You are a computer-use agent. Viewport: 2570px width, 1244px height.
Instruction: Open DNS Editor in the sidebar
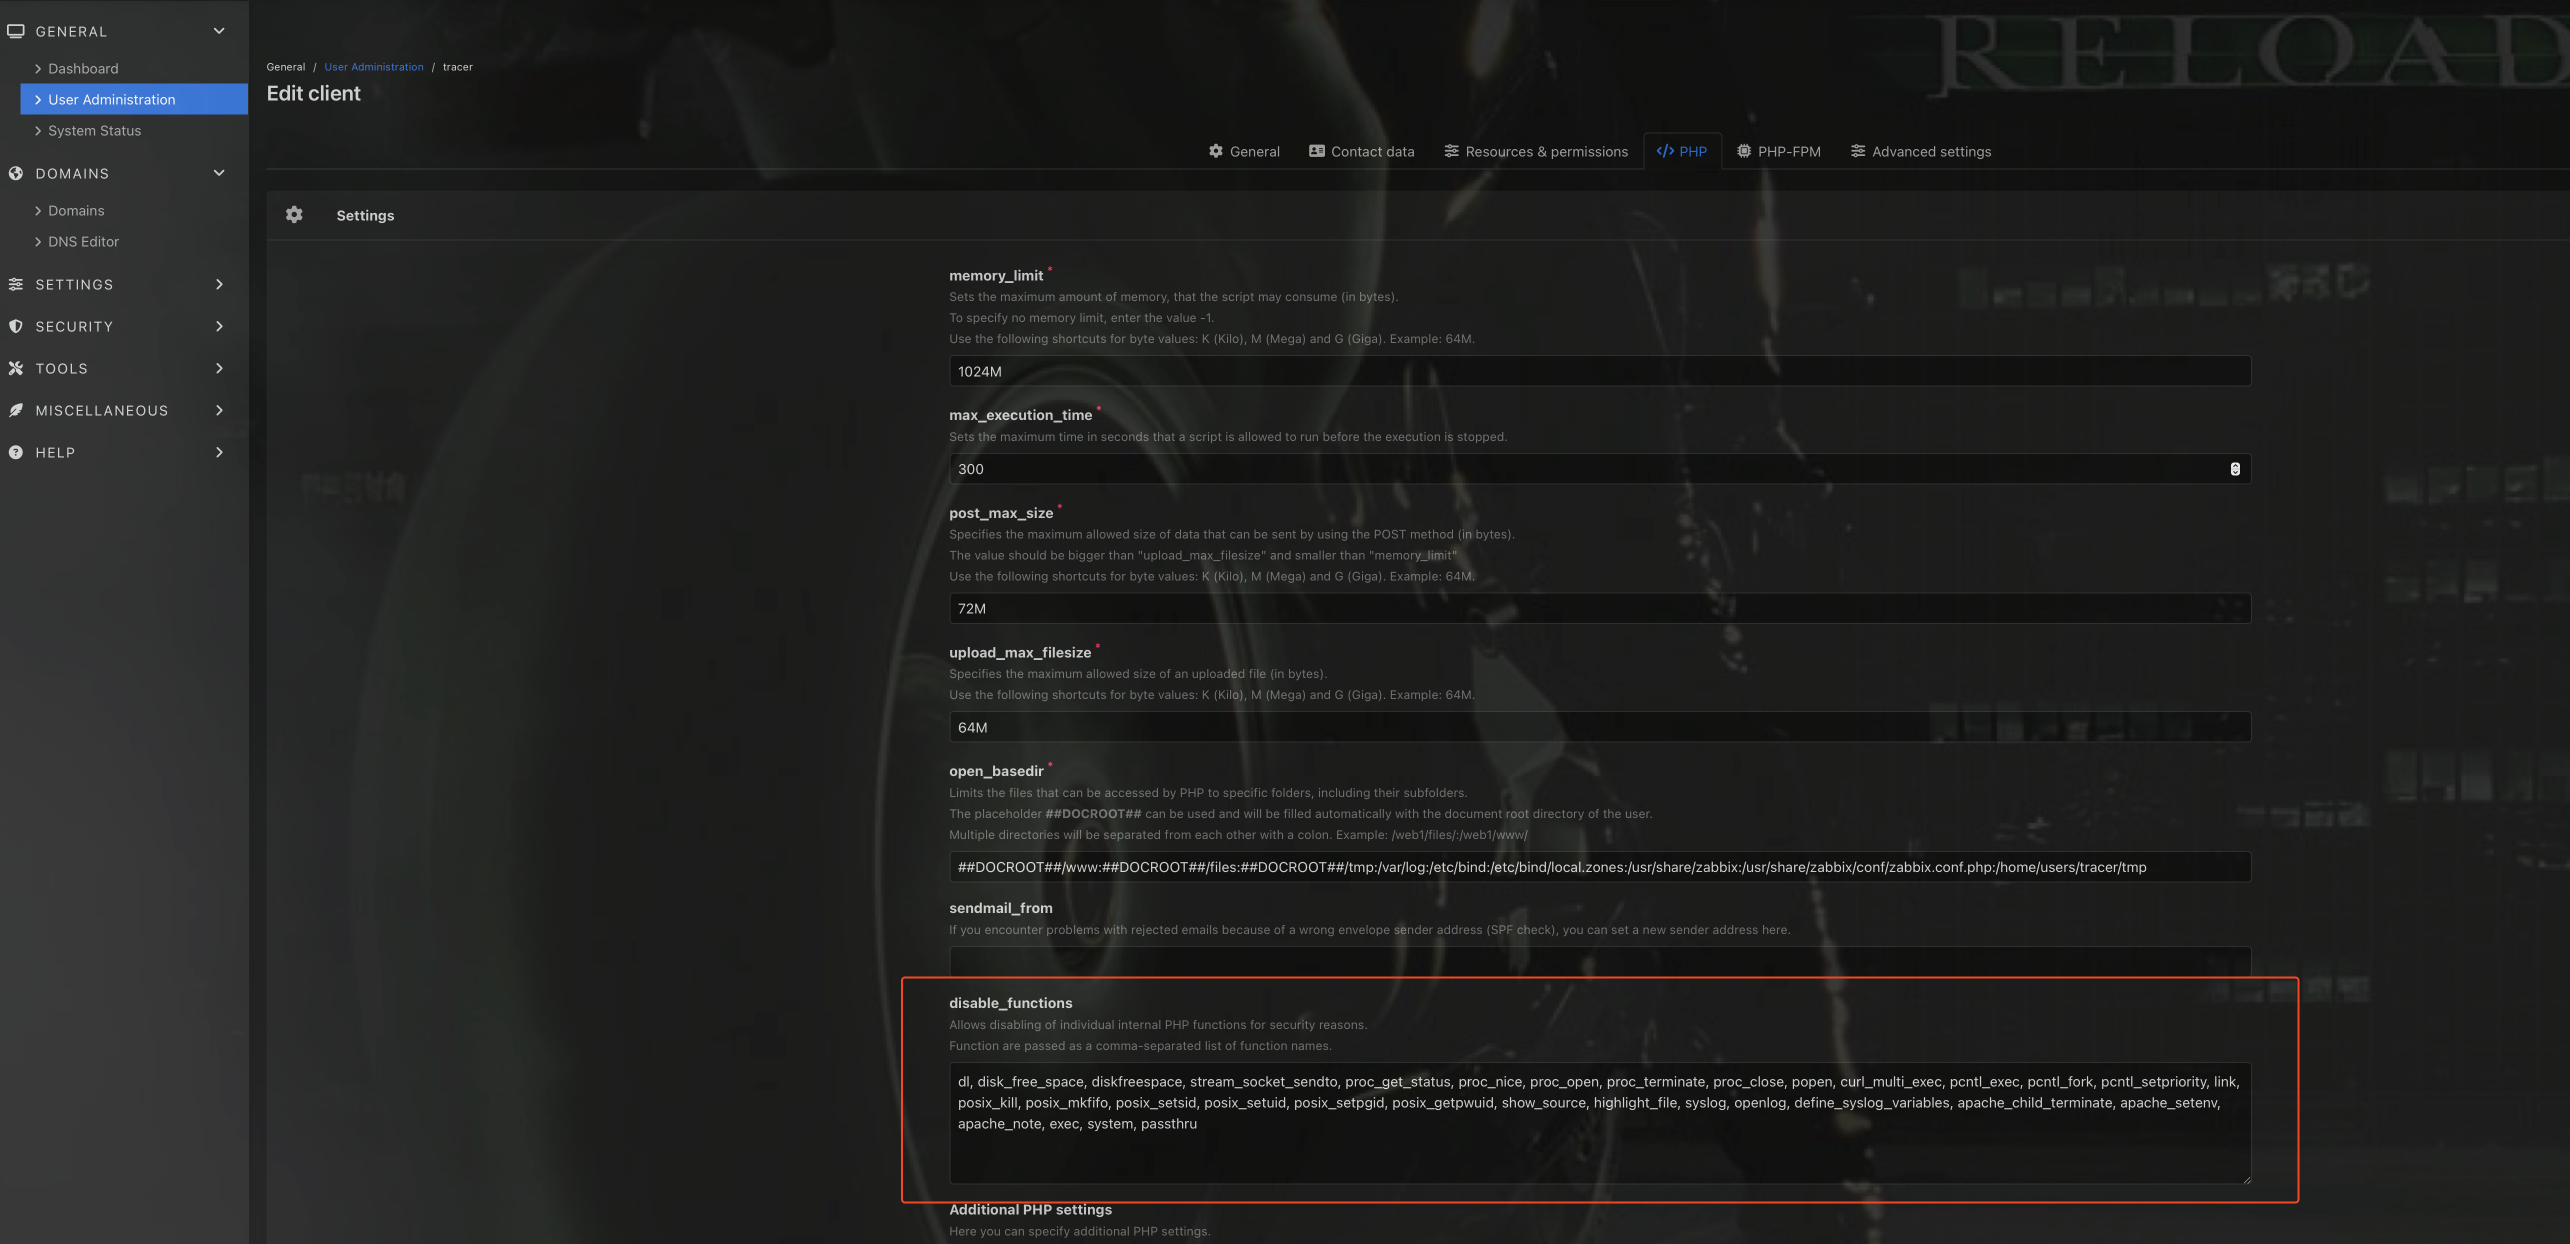(83, 241)
